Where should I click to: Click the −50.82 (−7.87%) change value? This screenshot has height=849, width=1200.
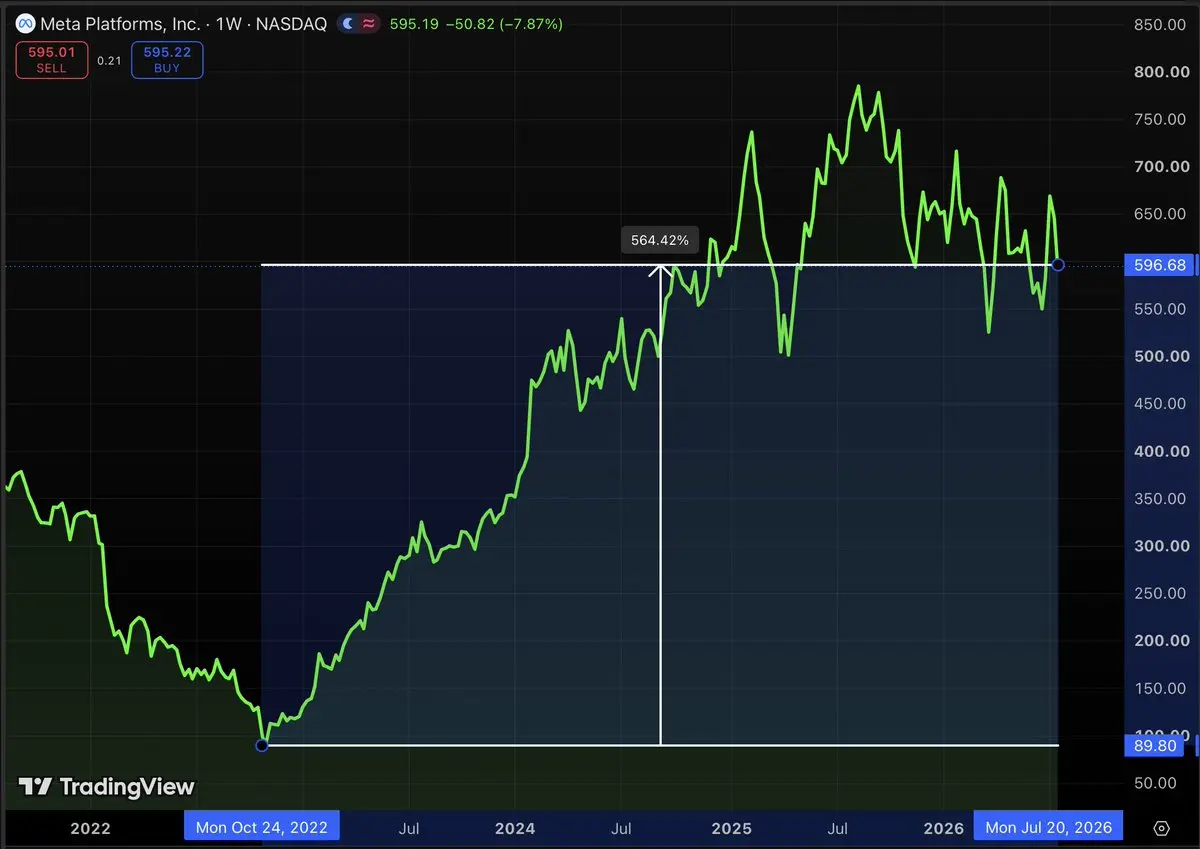pyautogui.click(x=503, y=23)
